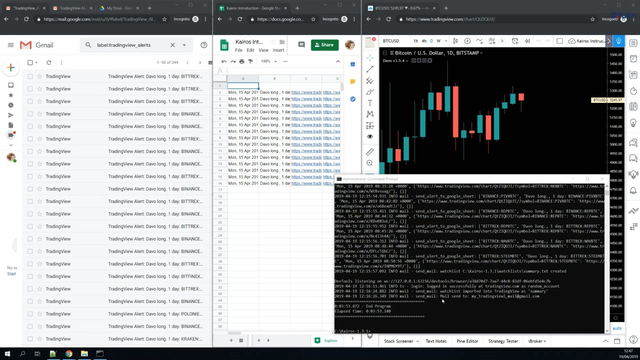Open the Gmail select dropdown arrow
Screen dimensions: 640x360
click(36, 62)
